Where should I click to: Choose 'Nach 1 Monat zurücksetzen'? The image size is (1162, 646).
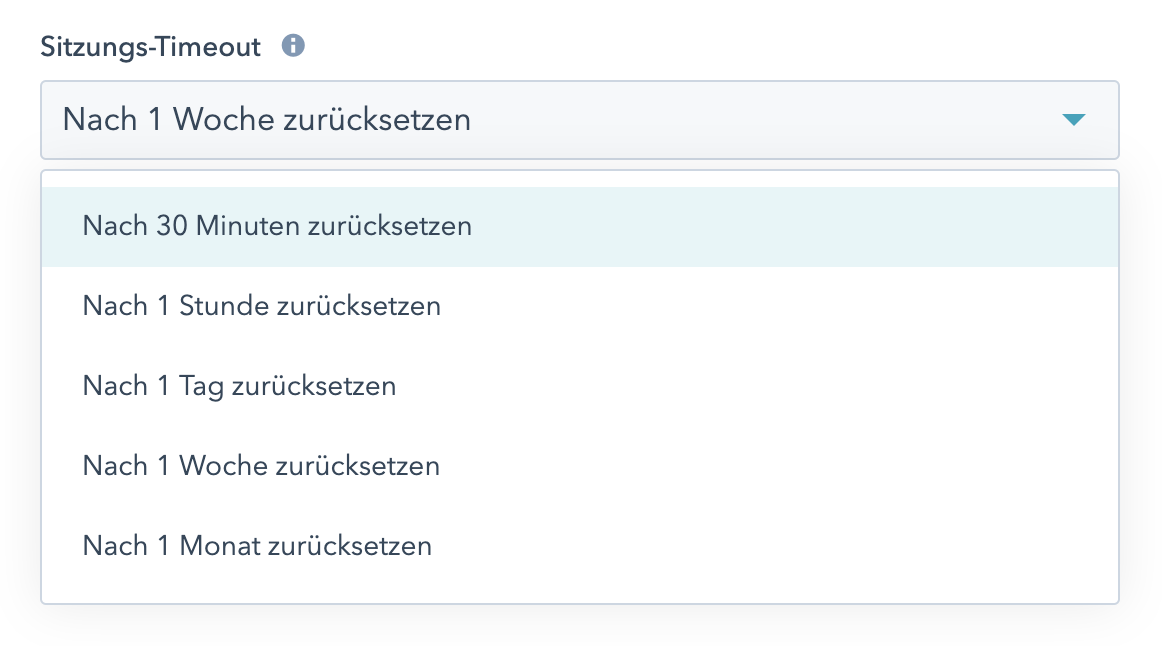(257, 546)
